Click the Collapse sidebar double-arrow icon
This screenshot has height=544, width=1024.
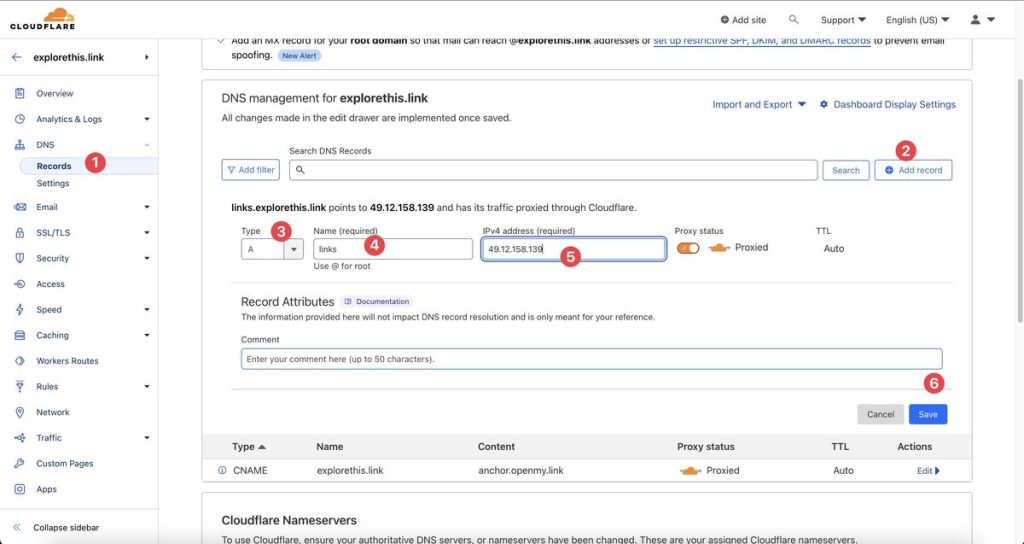(17, 527)
